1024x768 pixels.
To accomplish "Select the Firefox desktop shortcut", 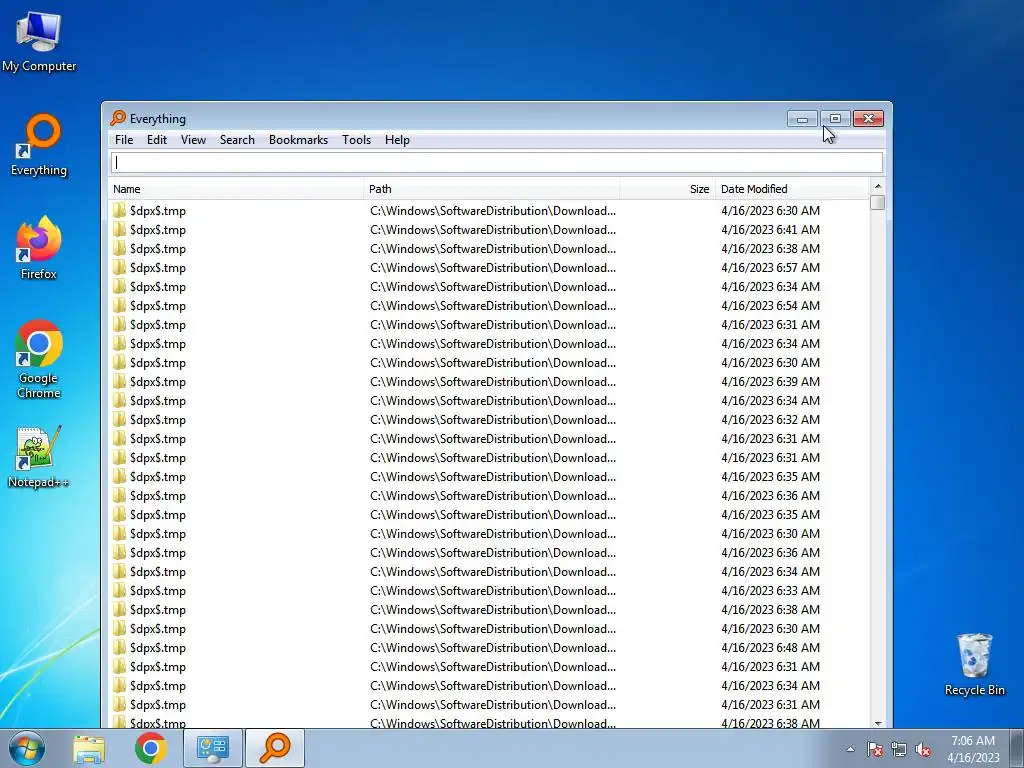I will (39, 249).
